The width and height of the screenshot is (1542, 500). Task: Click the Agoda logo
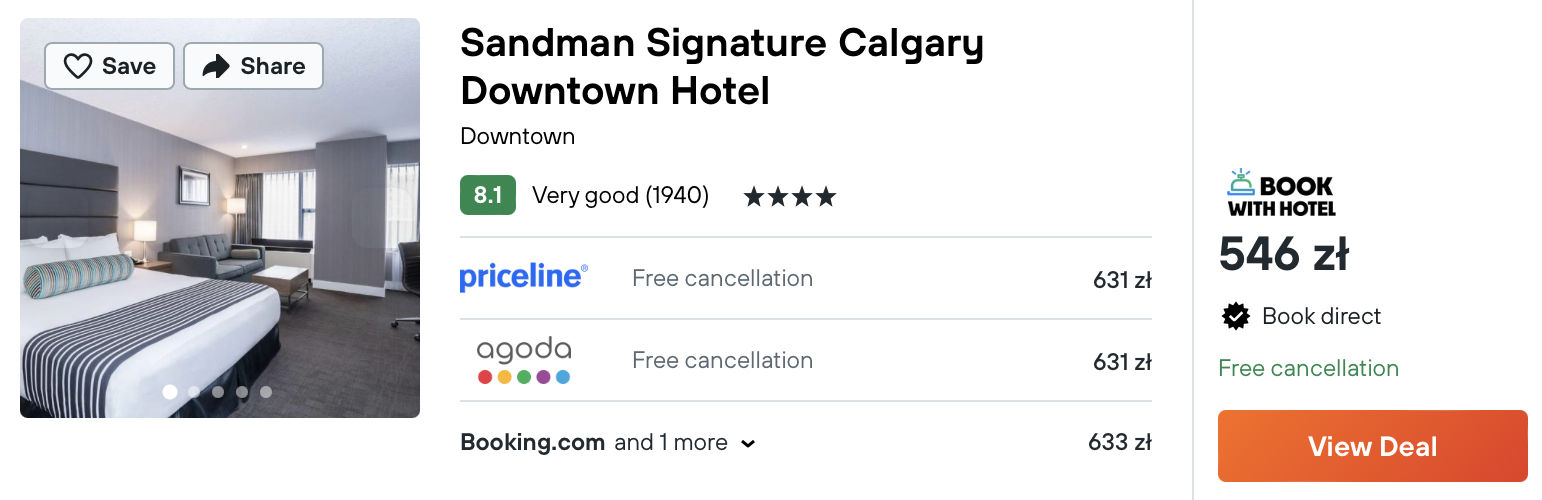(x=524, y=361)
